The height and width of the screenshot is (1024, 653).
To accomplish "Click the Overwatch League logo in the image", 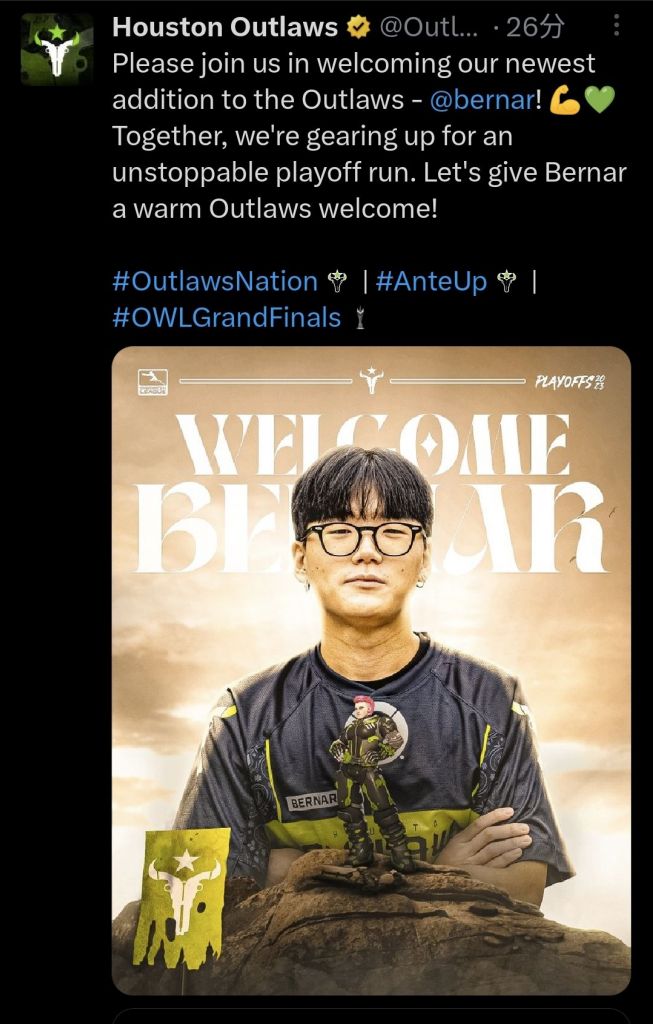I will (153, 382).
